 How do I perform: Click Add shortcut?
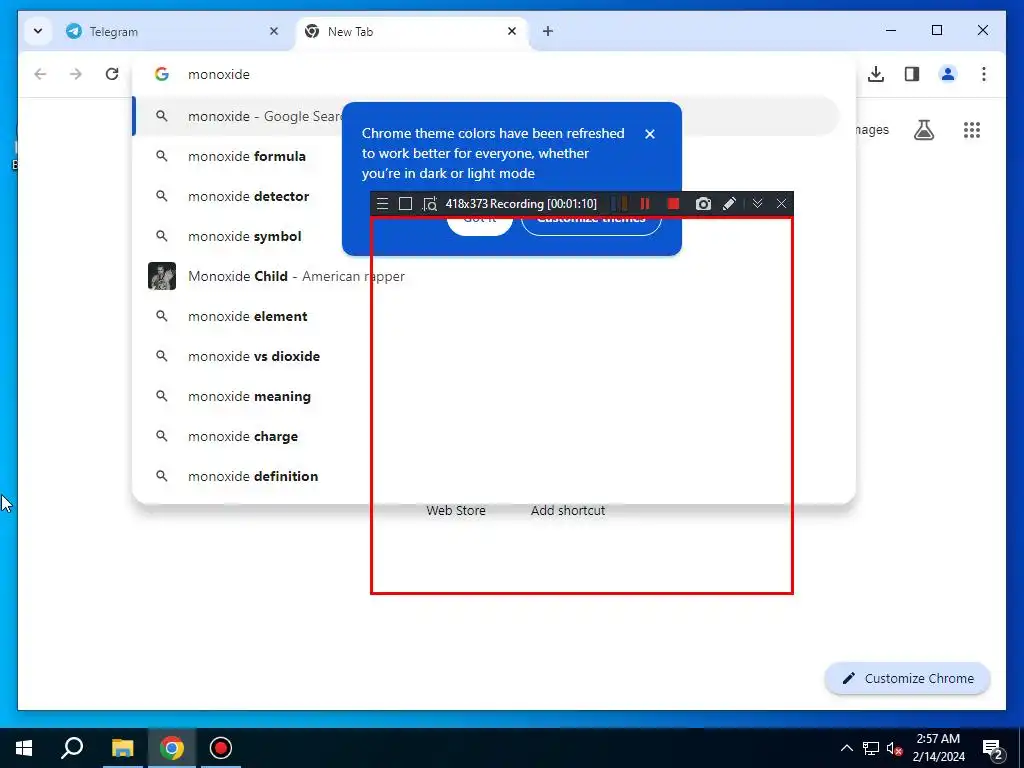(568, 511)
